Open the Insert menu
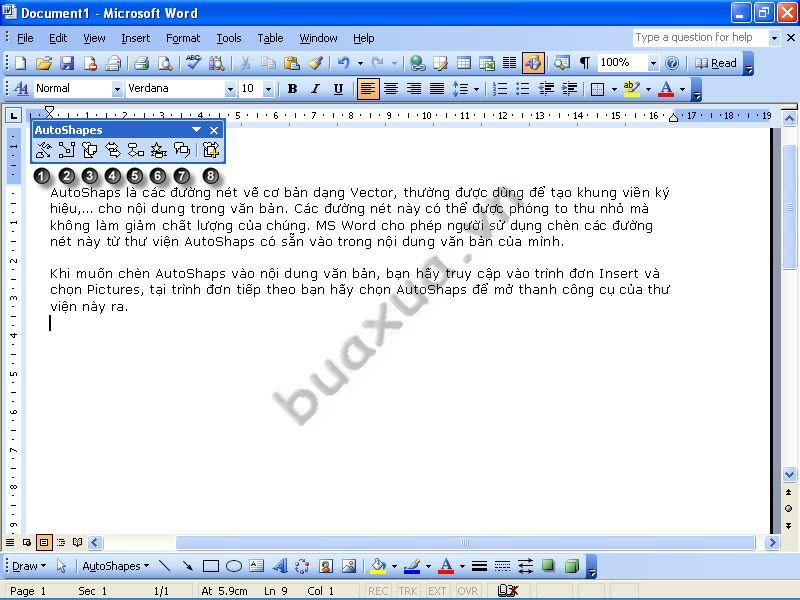 click(136, 38)
